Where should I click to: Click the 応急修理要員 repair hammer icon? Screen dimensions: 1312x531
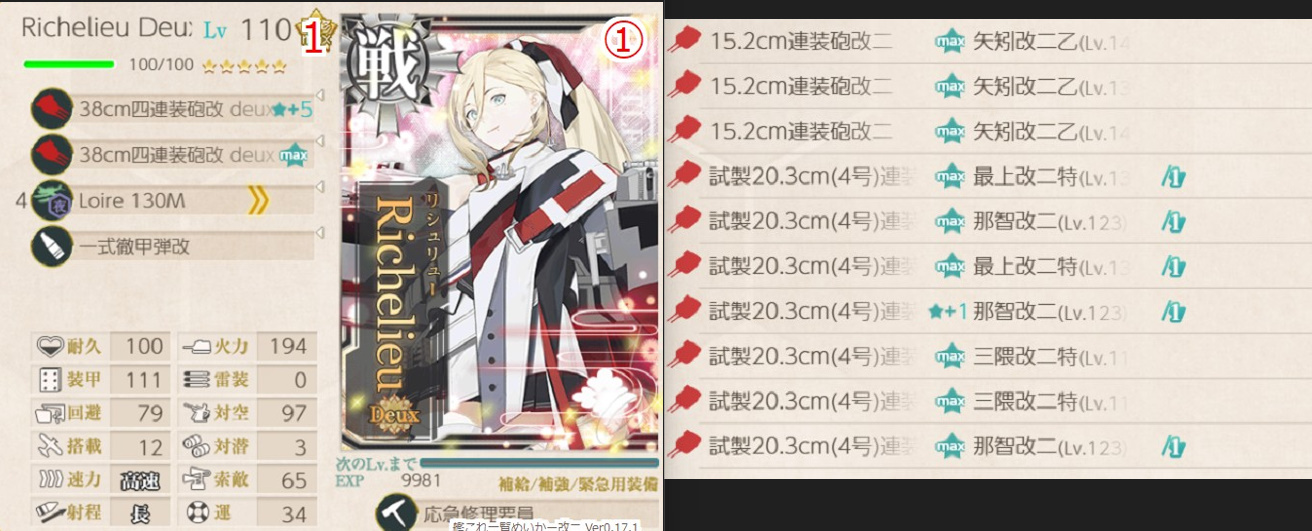(x=396, y=513)
